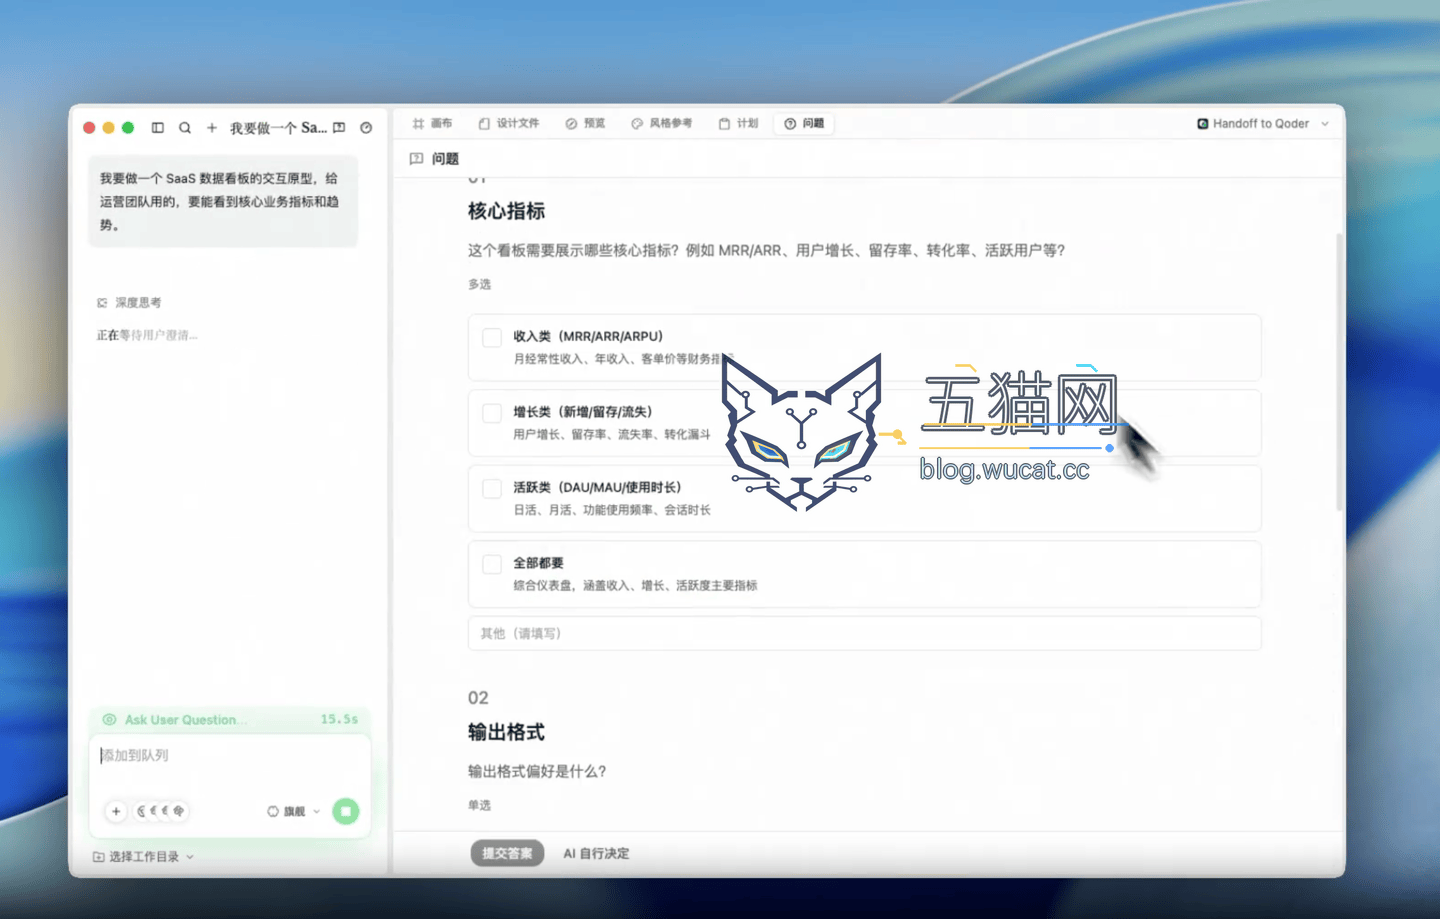Viewport: 1440px width, 919px height.
Task: Select the 问题 tab
Action: (x=805, y=123)
